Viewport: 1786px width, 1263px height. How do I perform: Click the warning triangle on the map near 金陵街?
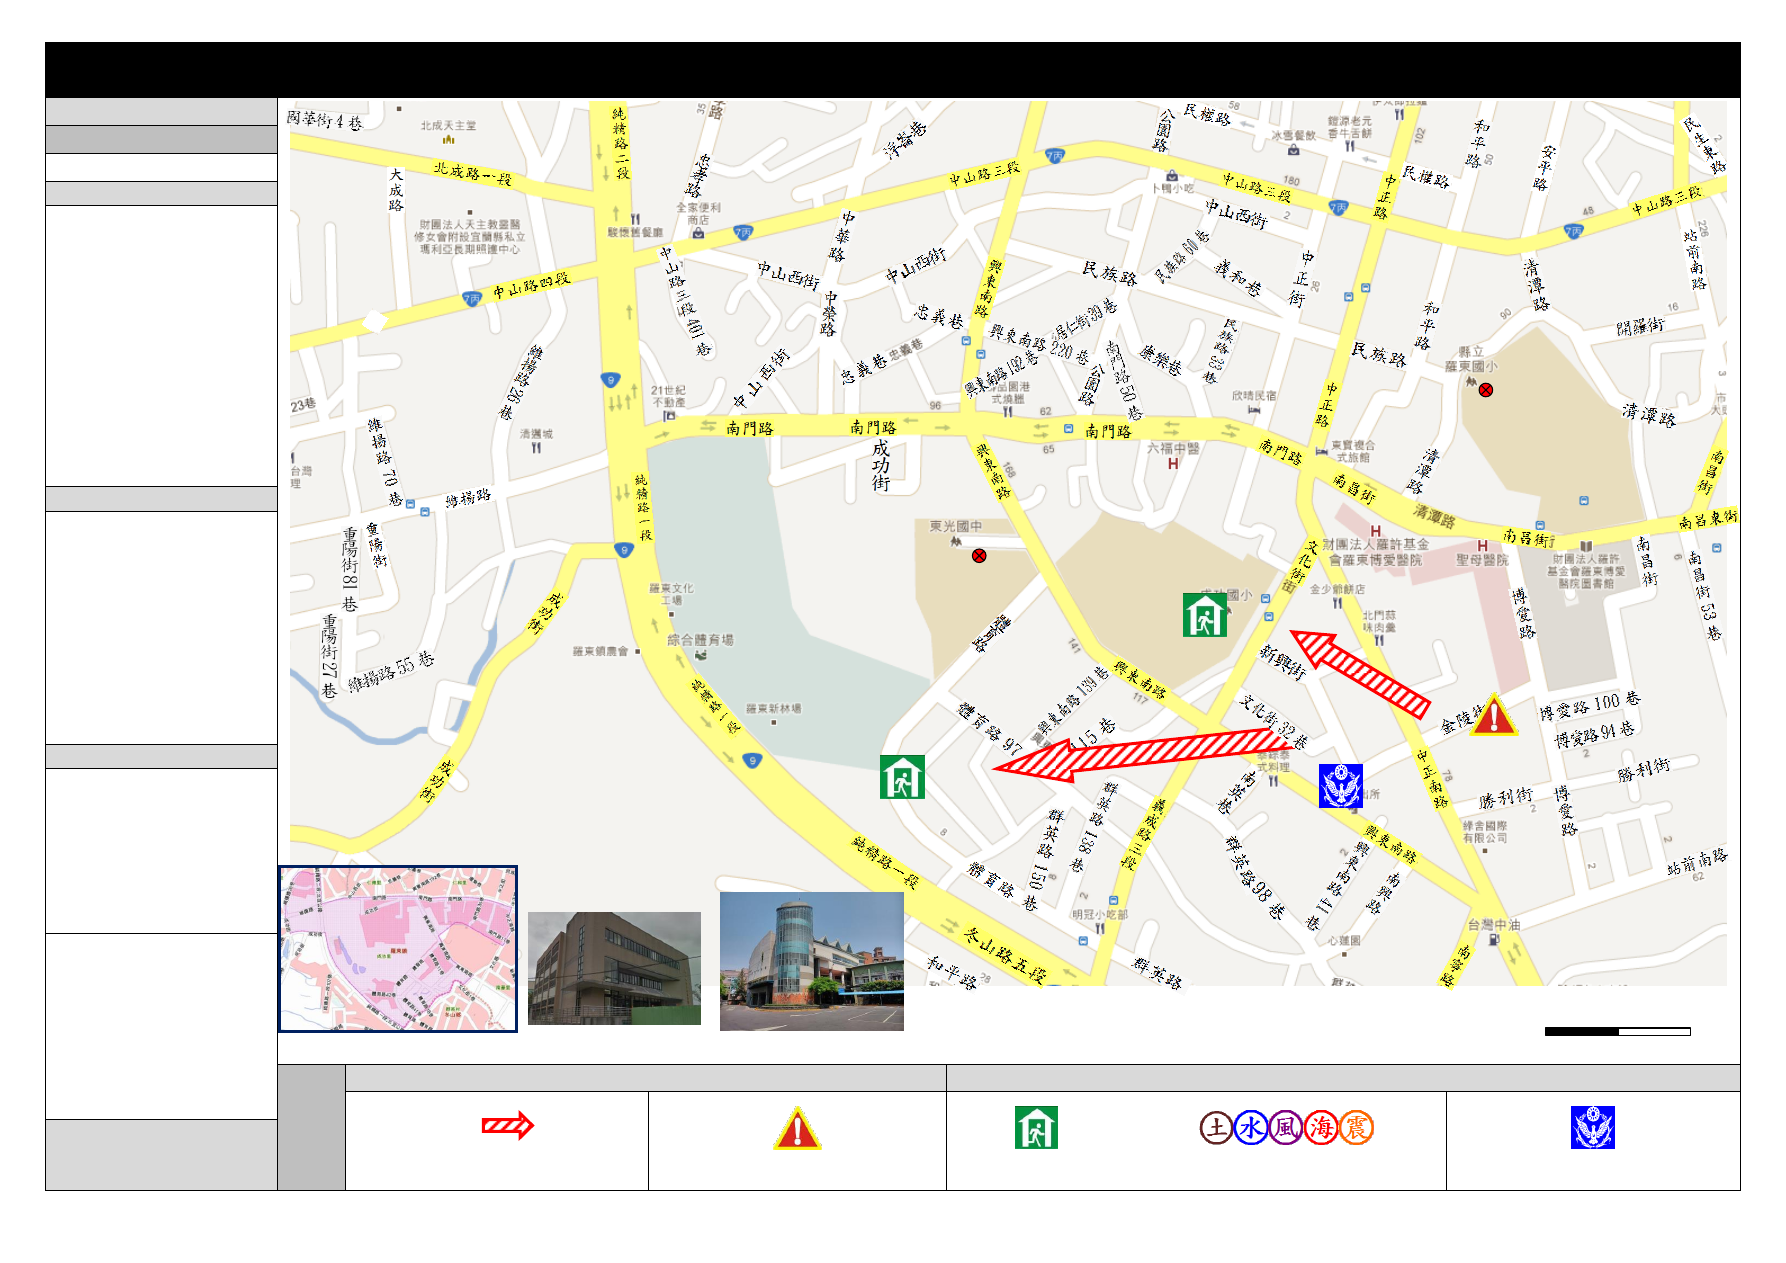pos(1494,715)
